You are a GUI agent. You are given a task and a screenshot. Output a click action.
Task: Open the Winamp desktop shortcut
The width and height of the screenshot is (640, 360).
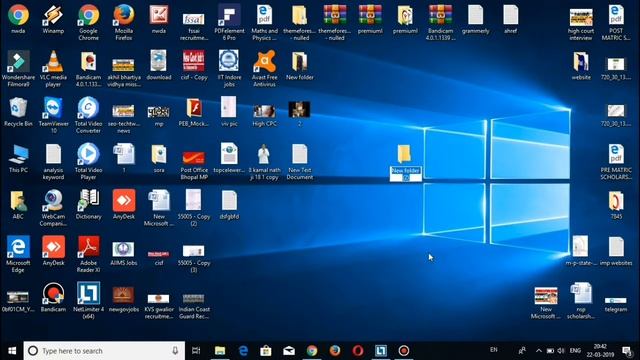[x=53, y=20]
